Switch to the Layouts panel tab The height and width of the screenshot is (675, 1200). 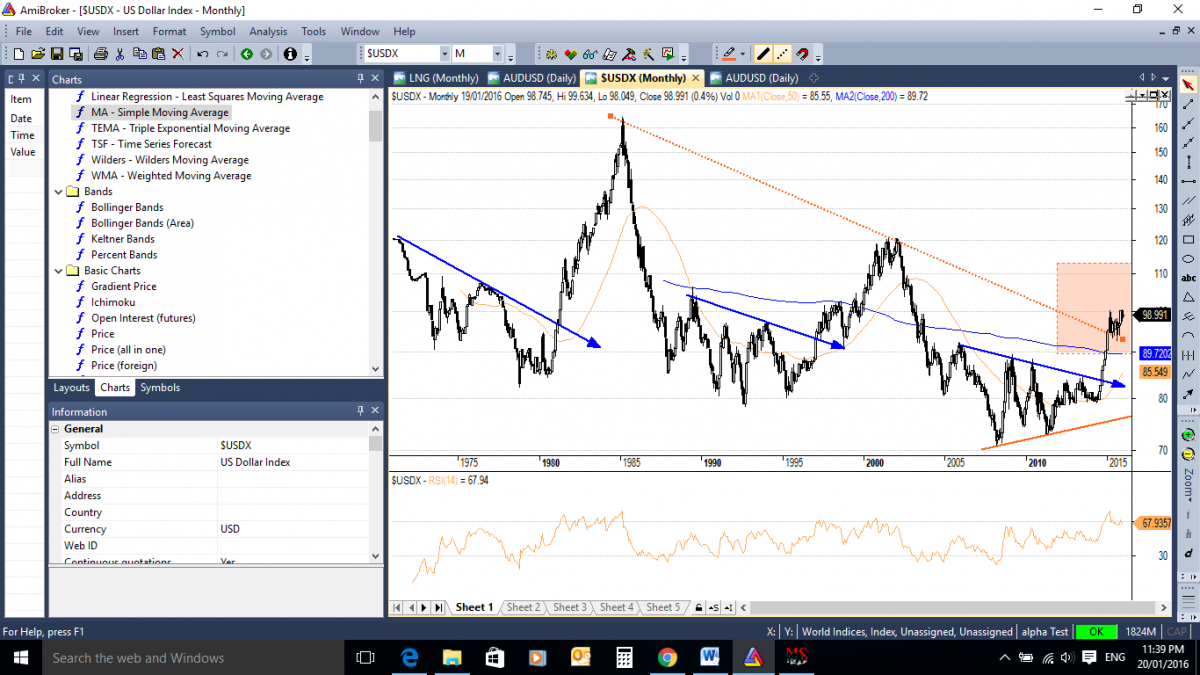pos(71,387)
